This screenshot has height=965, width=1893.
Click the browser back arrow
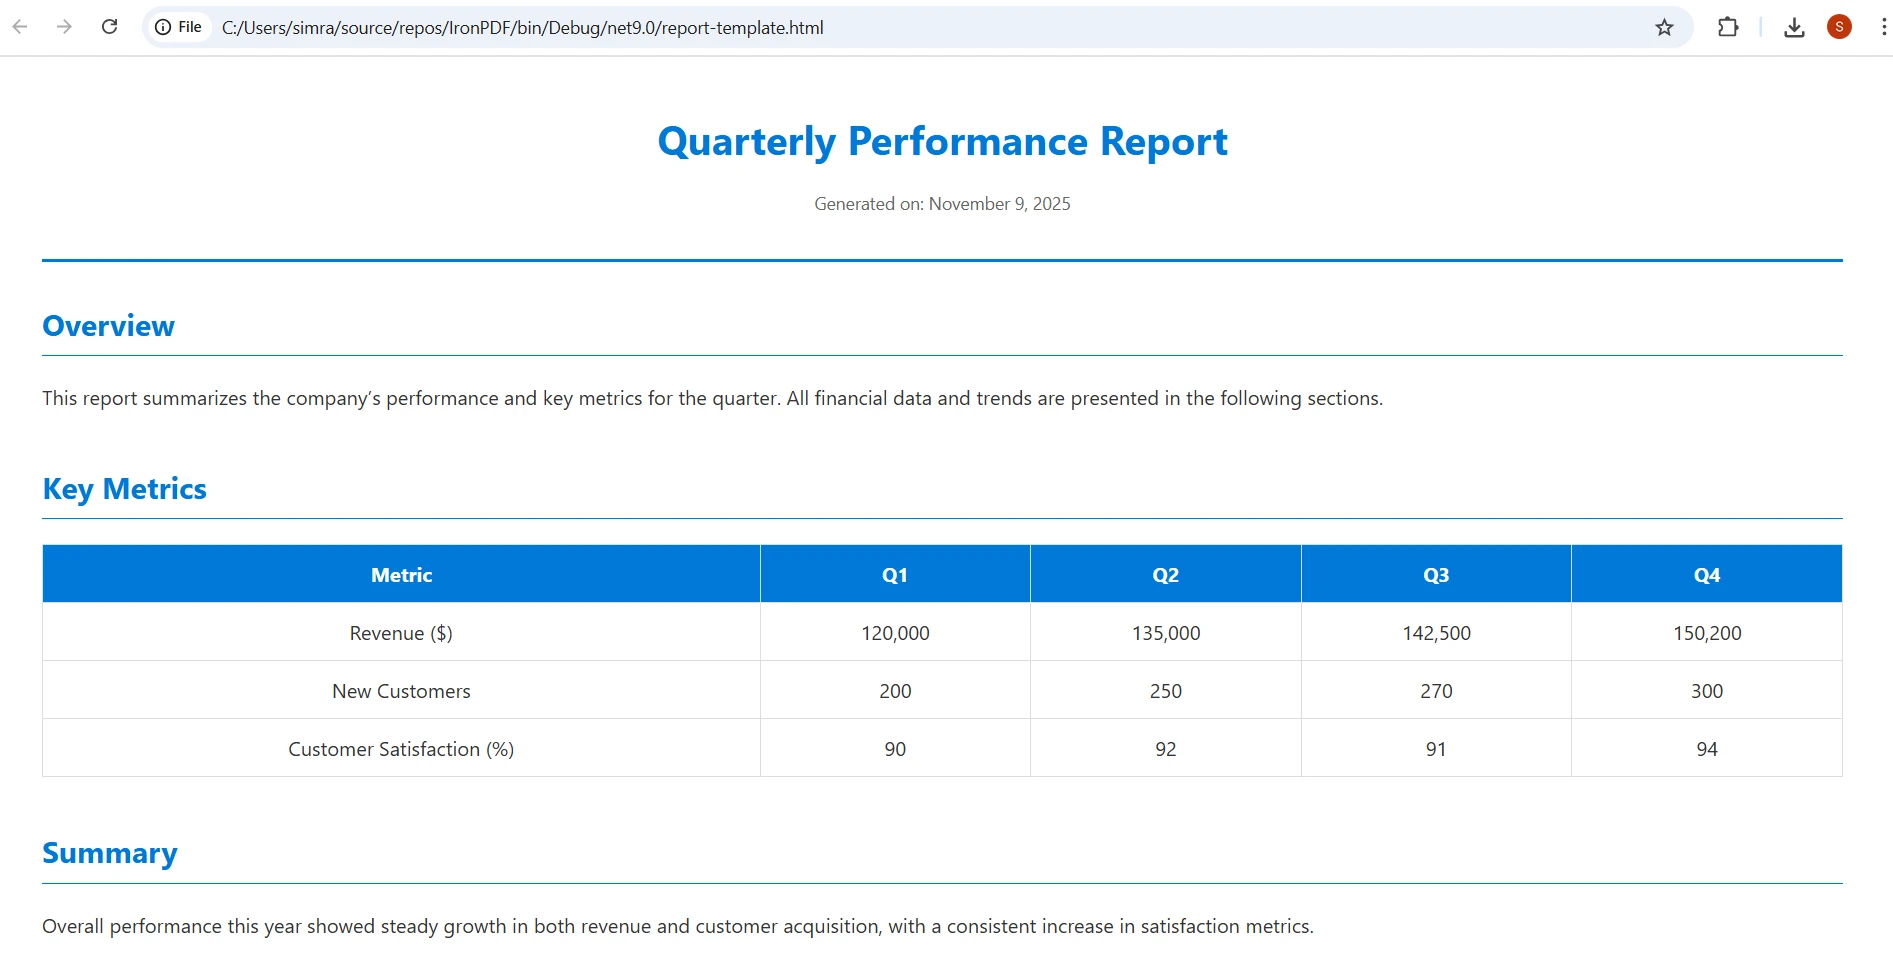tap(20, 27)
